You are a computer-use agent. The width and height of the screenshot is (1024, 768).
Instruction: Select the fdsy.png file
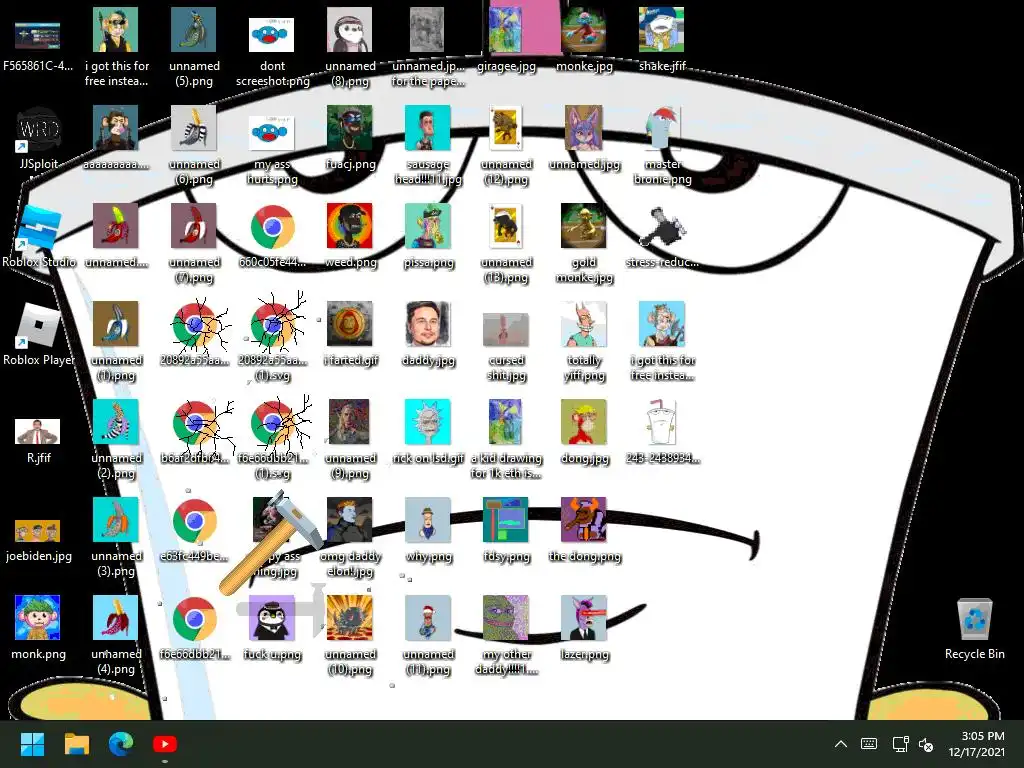pos(506,530)
